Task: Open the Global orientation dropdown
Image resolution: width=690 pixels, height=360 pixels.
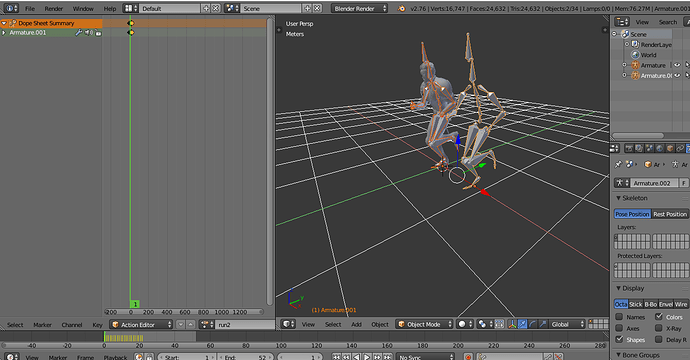Action: (568, 324)
